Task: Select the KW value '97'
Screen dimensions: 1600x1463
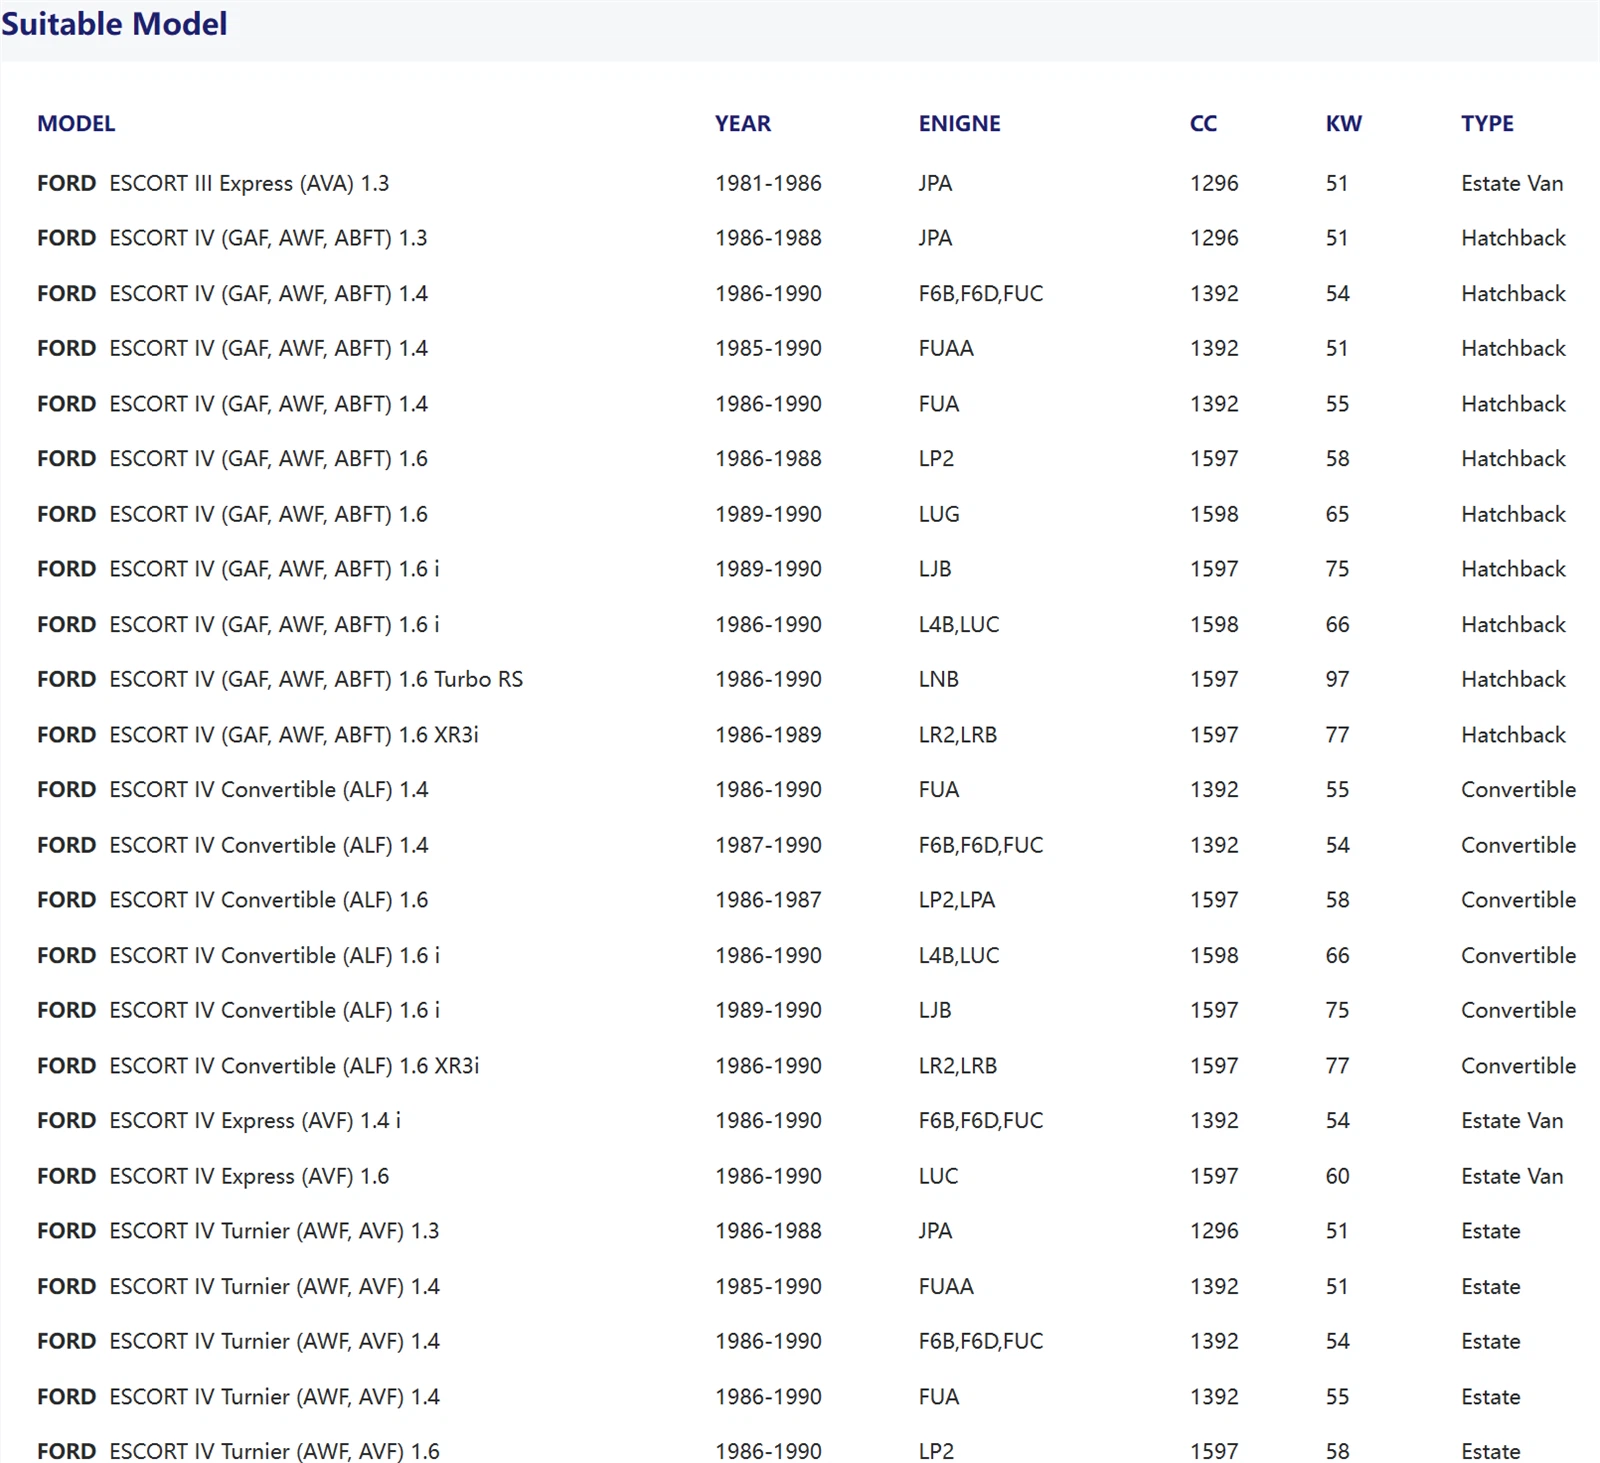Action: [x=1337, y=679]
